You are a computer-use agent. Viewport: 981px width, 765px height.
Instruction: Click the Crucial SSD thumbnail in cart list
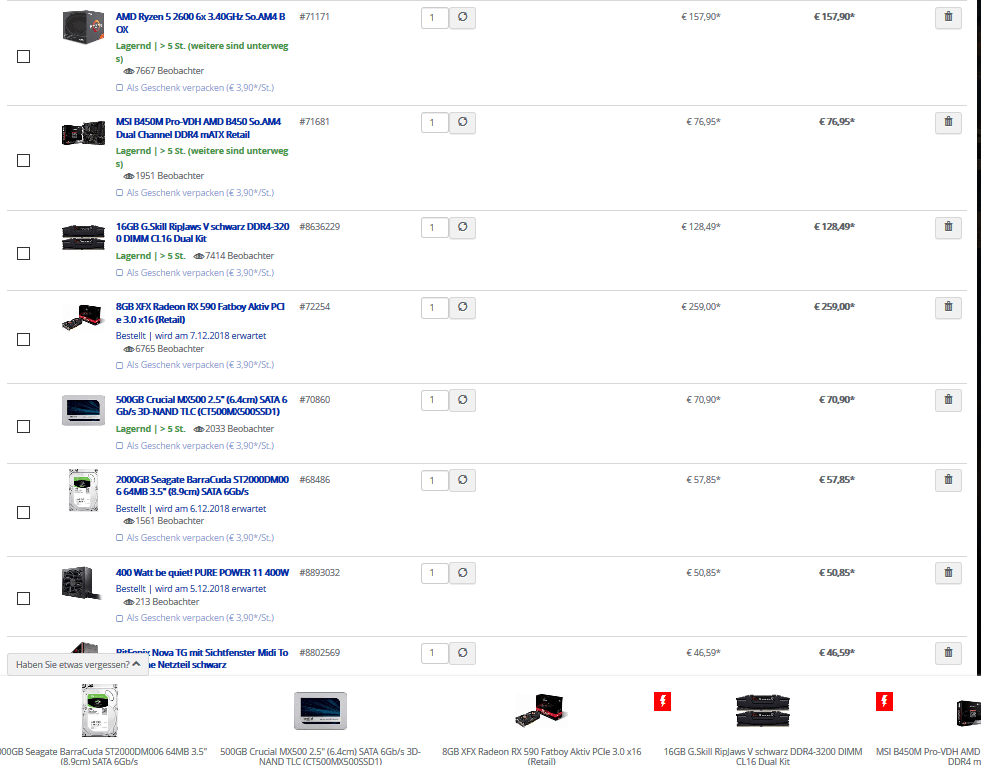(x=83, y=410)
